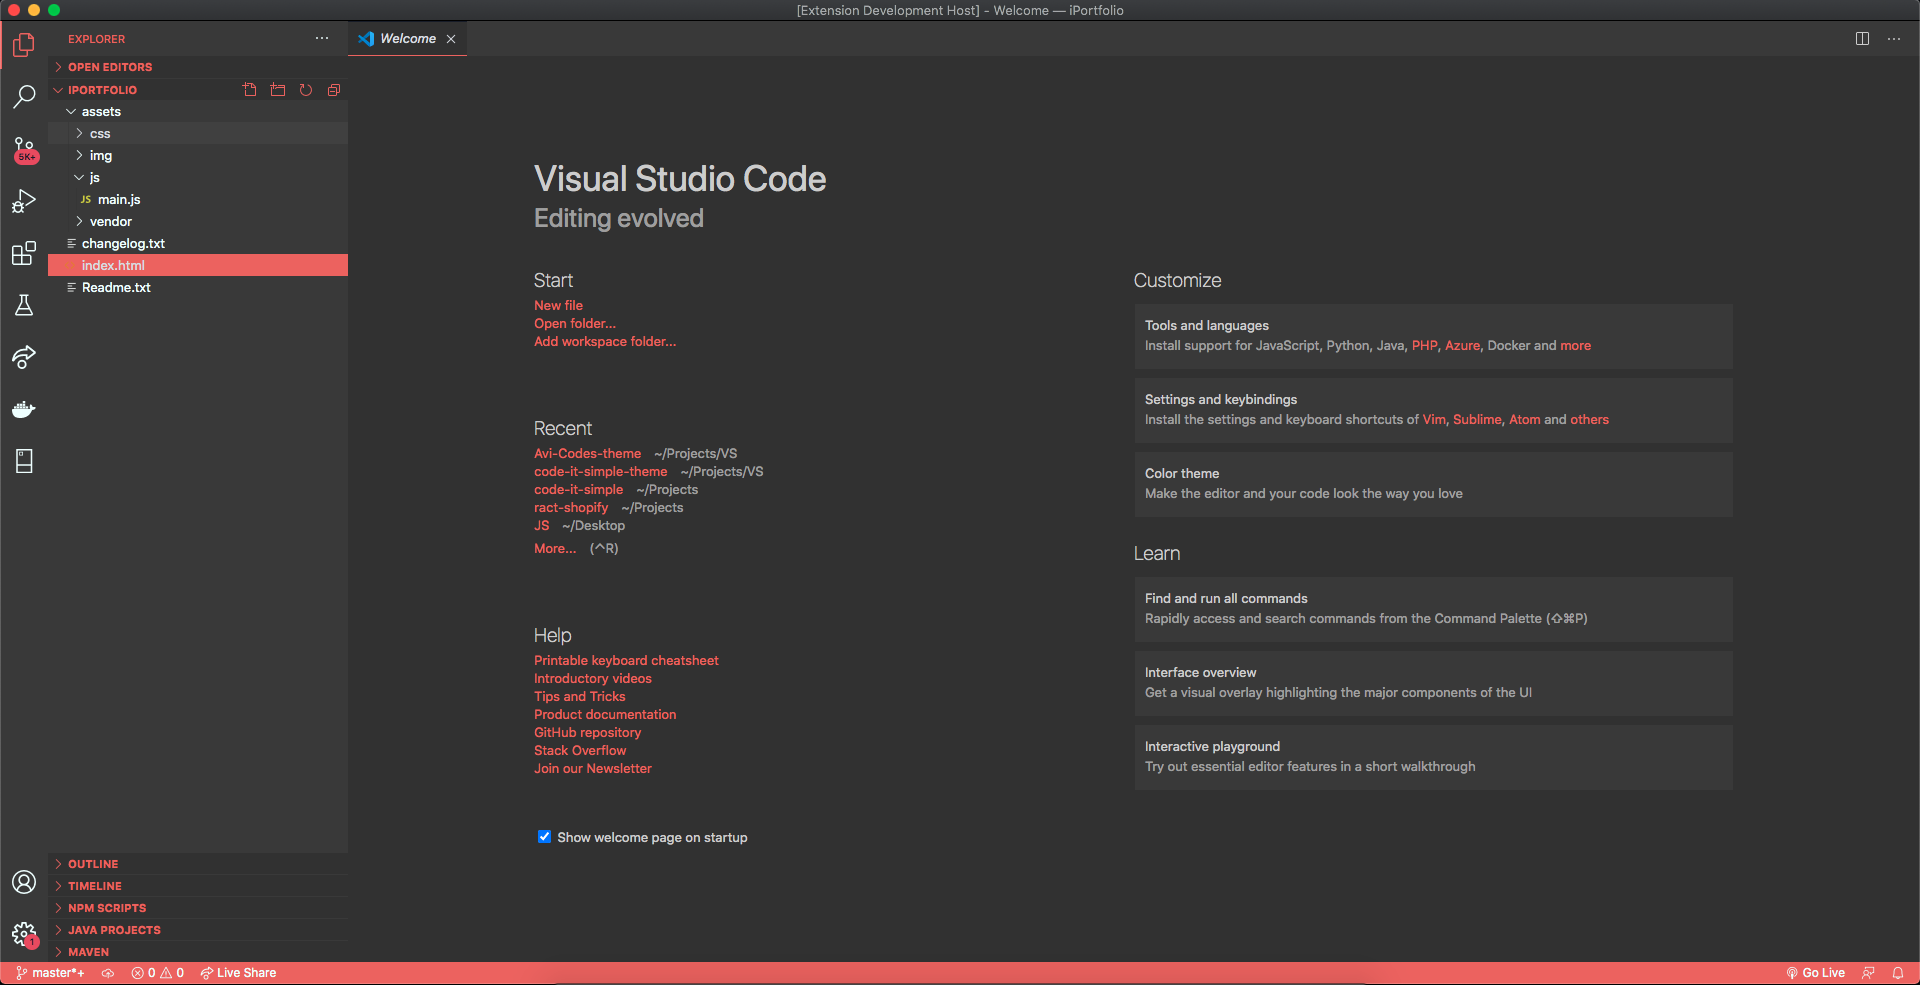Expand the OPEN EDITORS section
Screen dimensions: 1920x985
click(x=198, y=67)
